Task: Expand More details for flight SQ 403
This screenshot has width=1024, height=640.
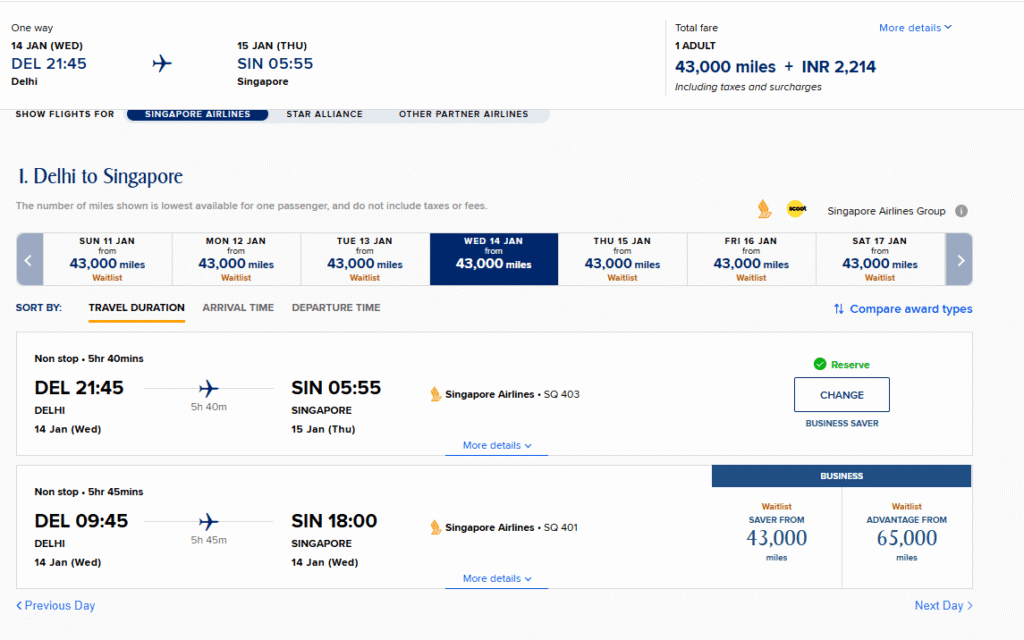Action: click(x=496, y=446)
